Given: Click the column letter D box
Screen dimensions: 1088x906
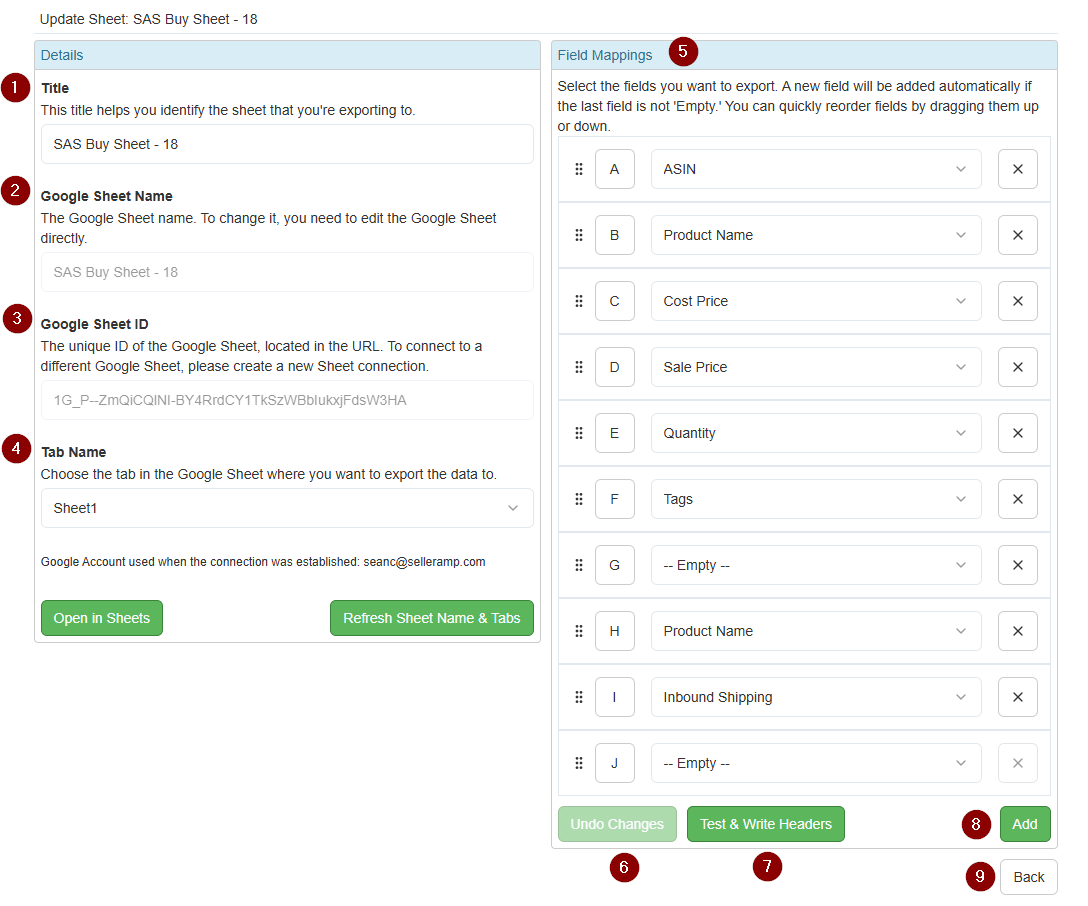Looking at the screenshot, I should tap(615, 367).
